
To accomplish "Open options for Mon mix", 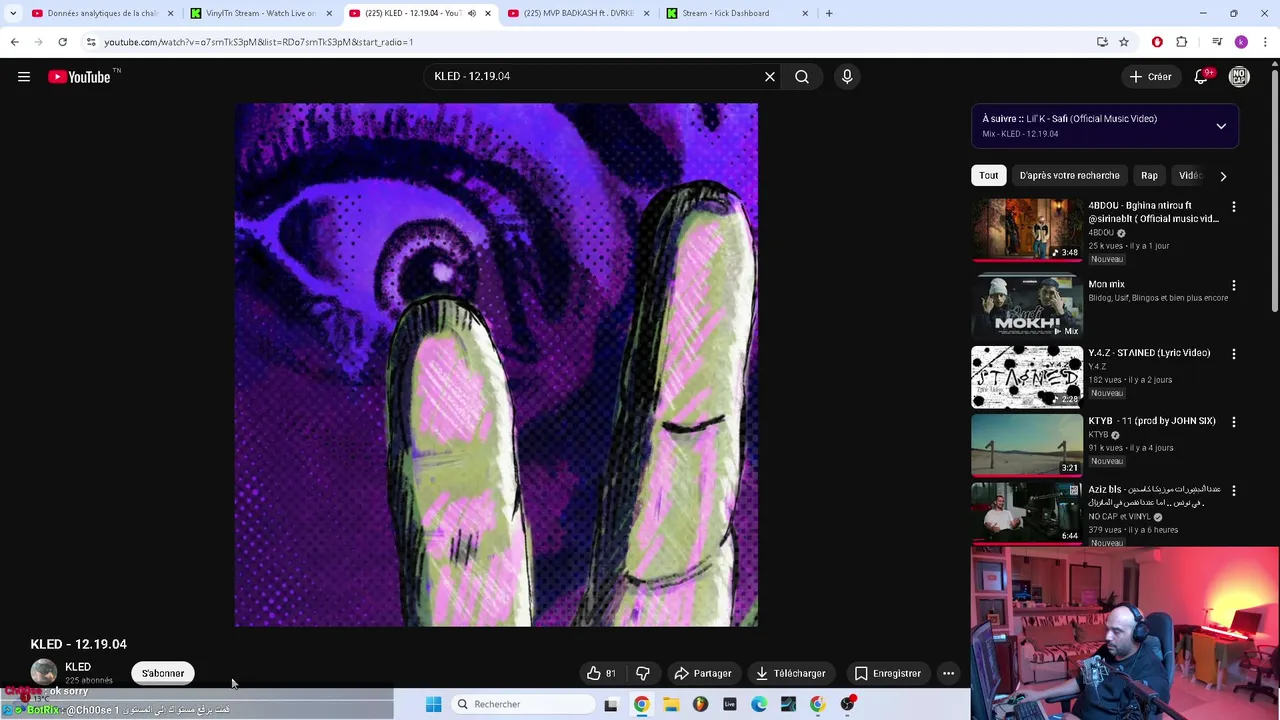I will (1233, 286).
